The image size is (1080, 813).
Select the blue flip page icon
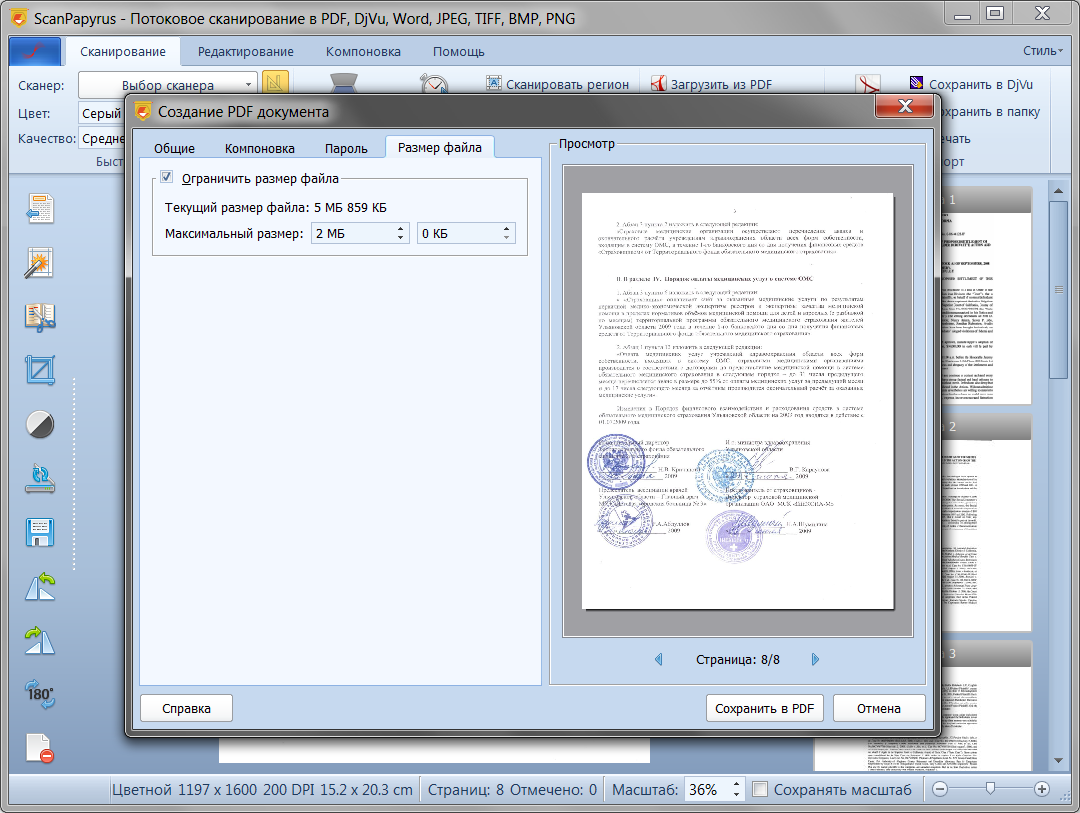tap(40, 586)
